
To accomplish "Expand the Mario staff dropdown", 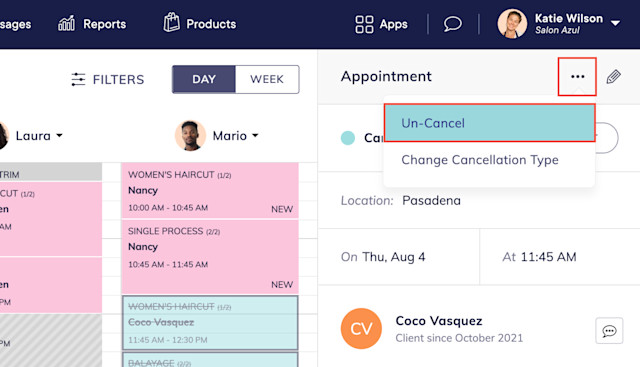I will coord(255,135).
